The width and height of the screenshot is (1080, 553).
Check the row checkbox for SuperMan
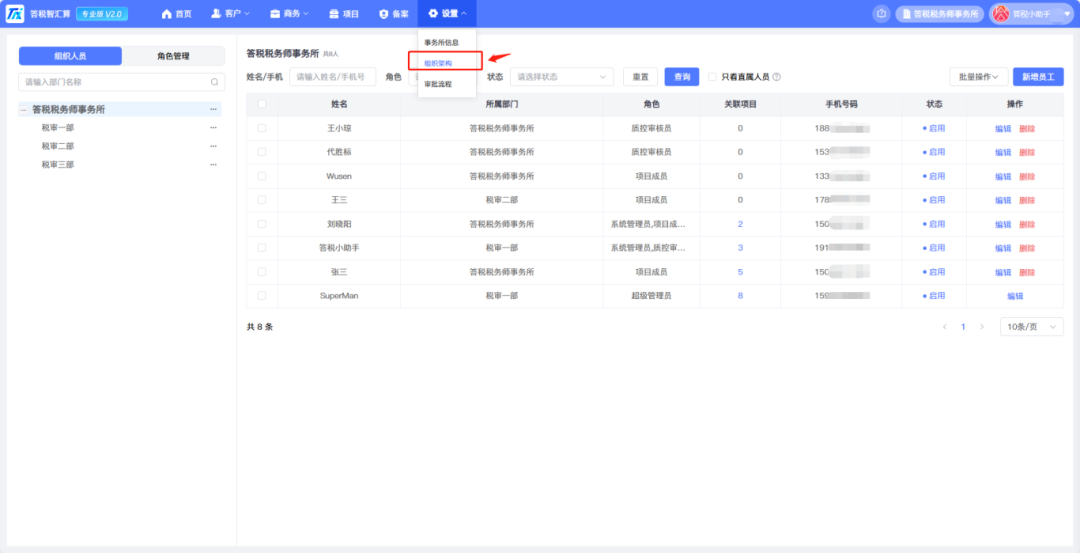262,295
